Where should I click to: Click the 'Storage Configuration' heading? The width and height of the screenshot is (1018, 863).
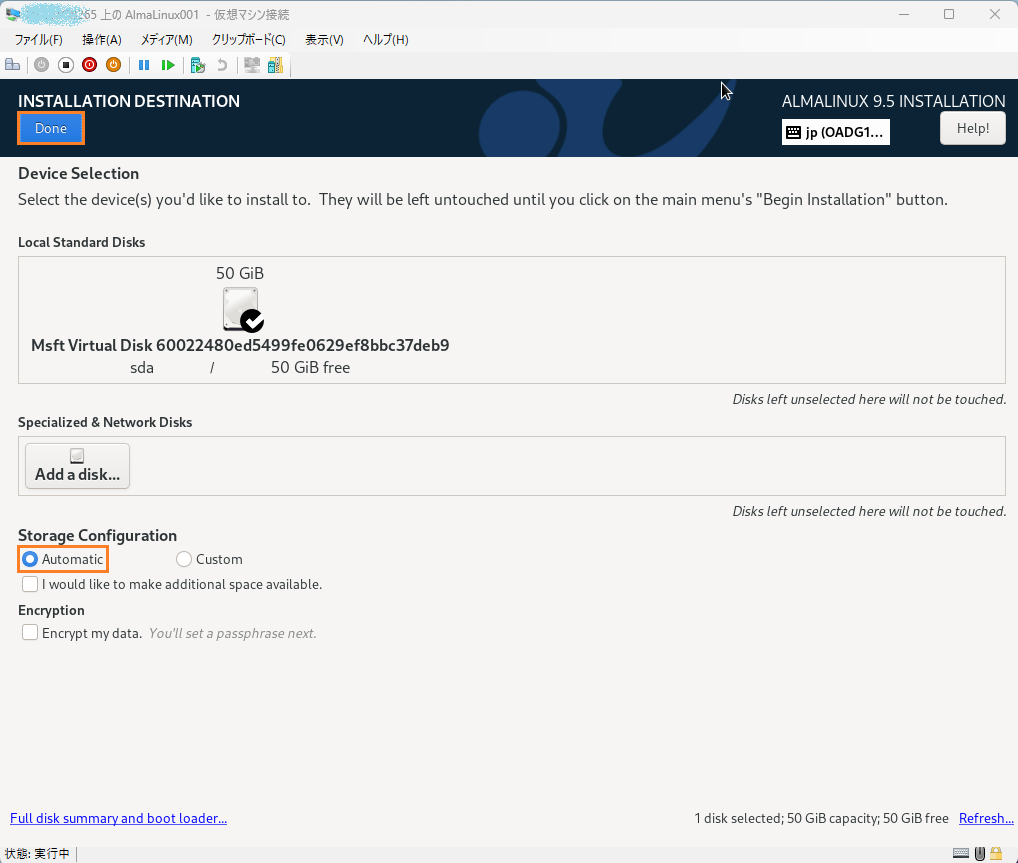tap(97, 536)
